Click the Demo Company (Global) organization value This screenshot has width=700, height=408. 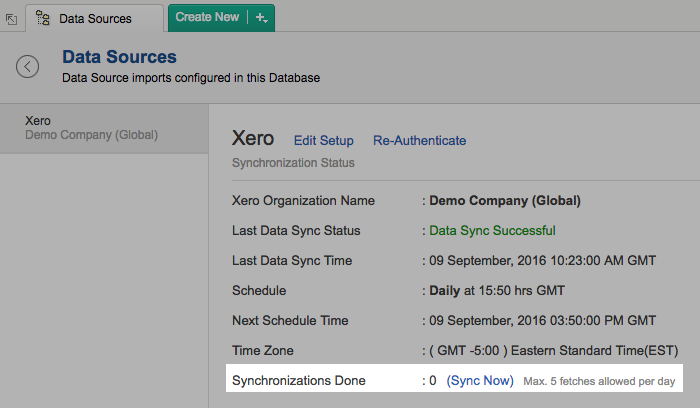click(x=505, y=200)
